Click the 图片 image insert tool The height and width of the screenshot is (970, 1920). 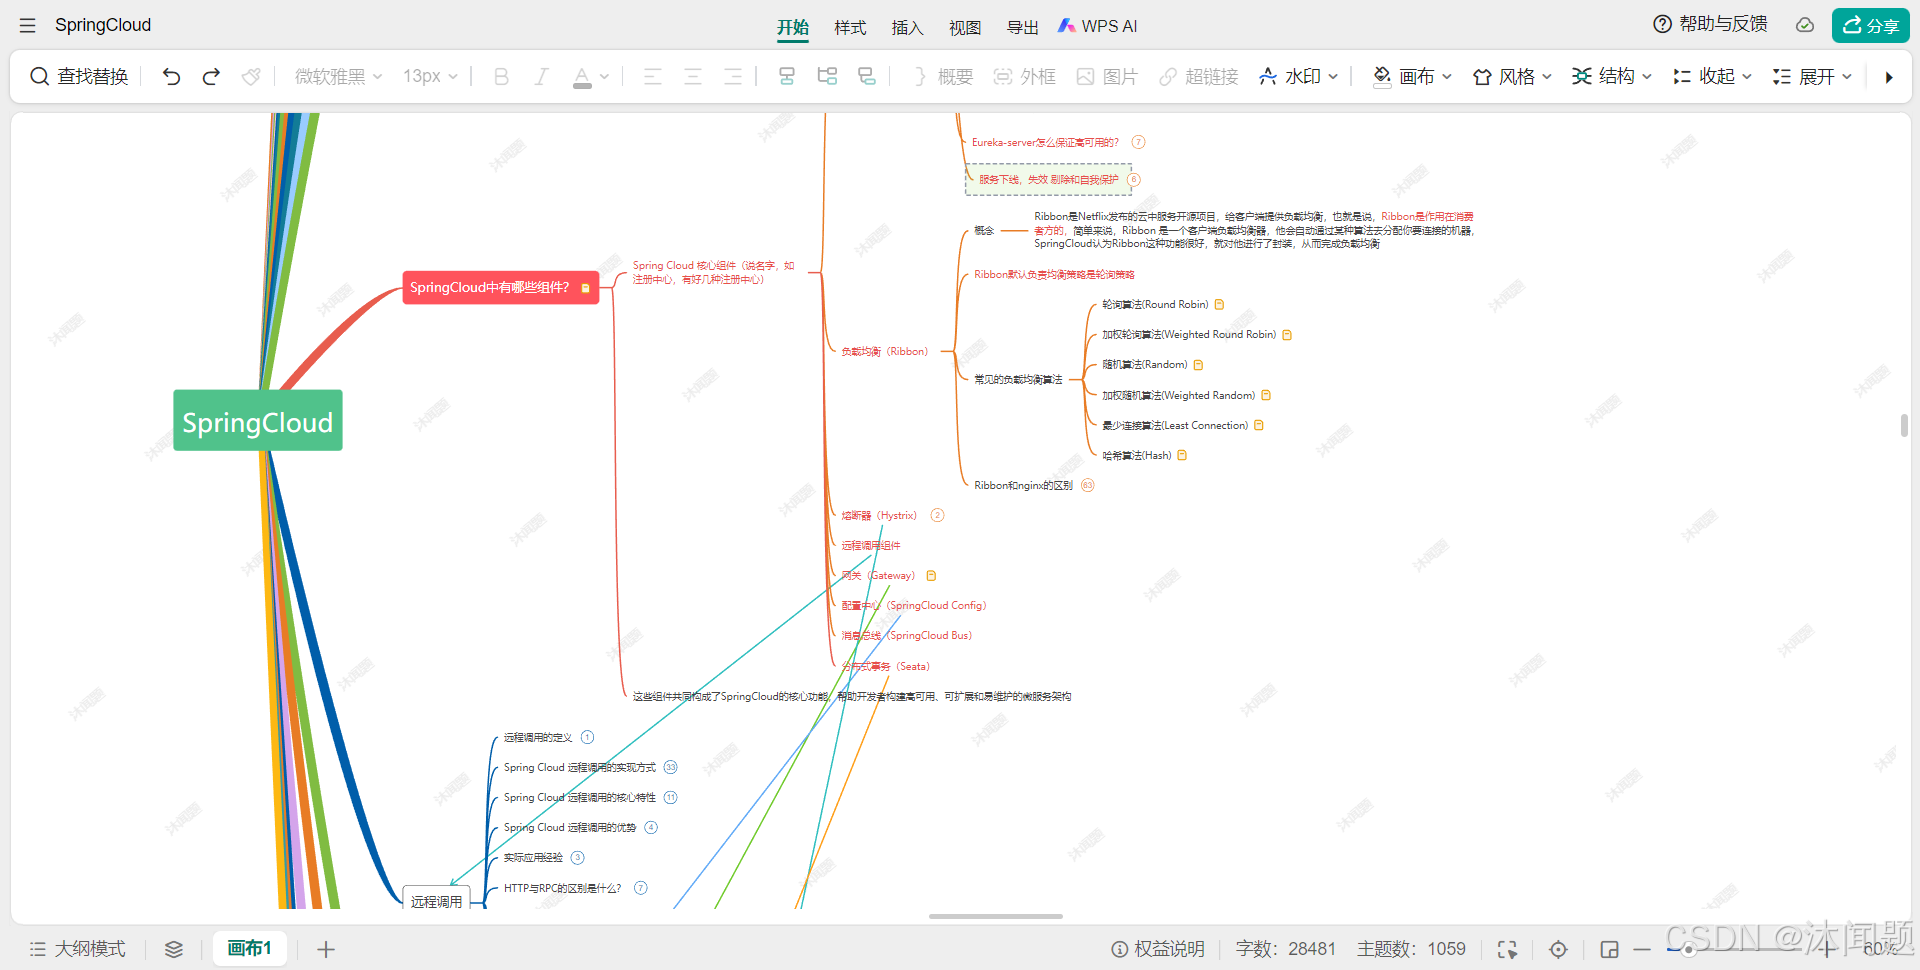click(x=1107, y=77)
